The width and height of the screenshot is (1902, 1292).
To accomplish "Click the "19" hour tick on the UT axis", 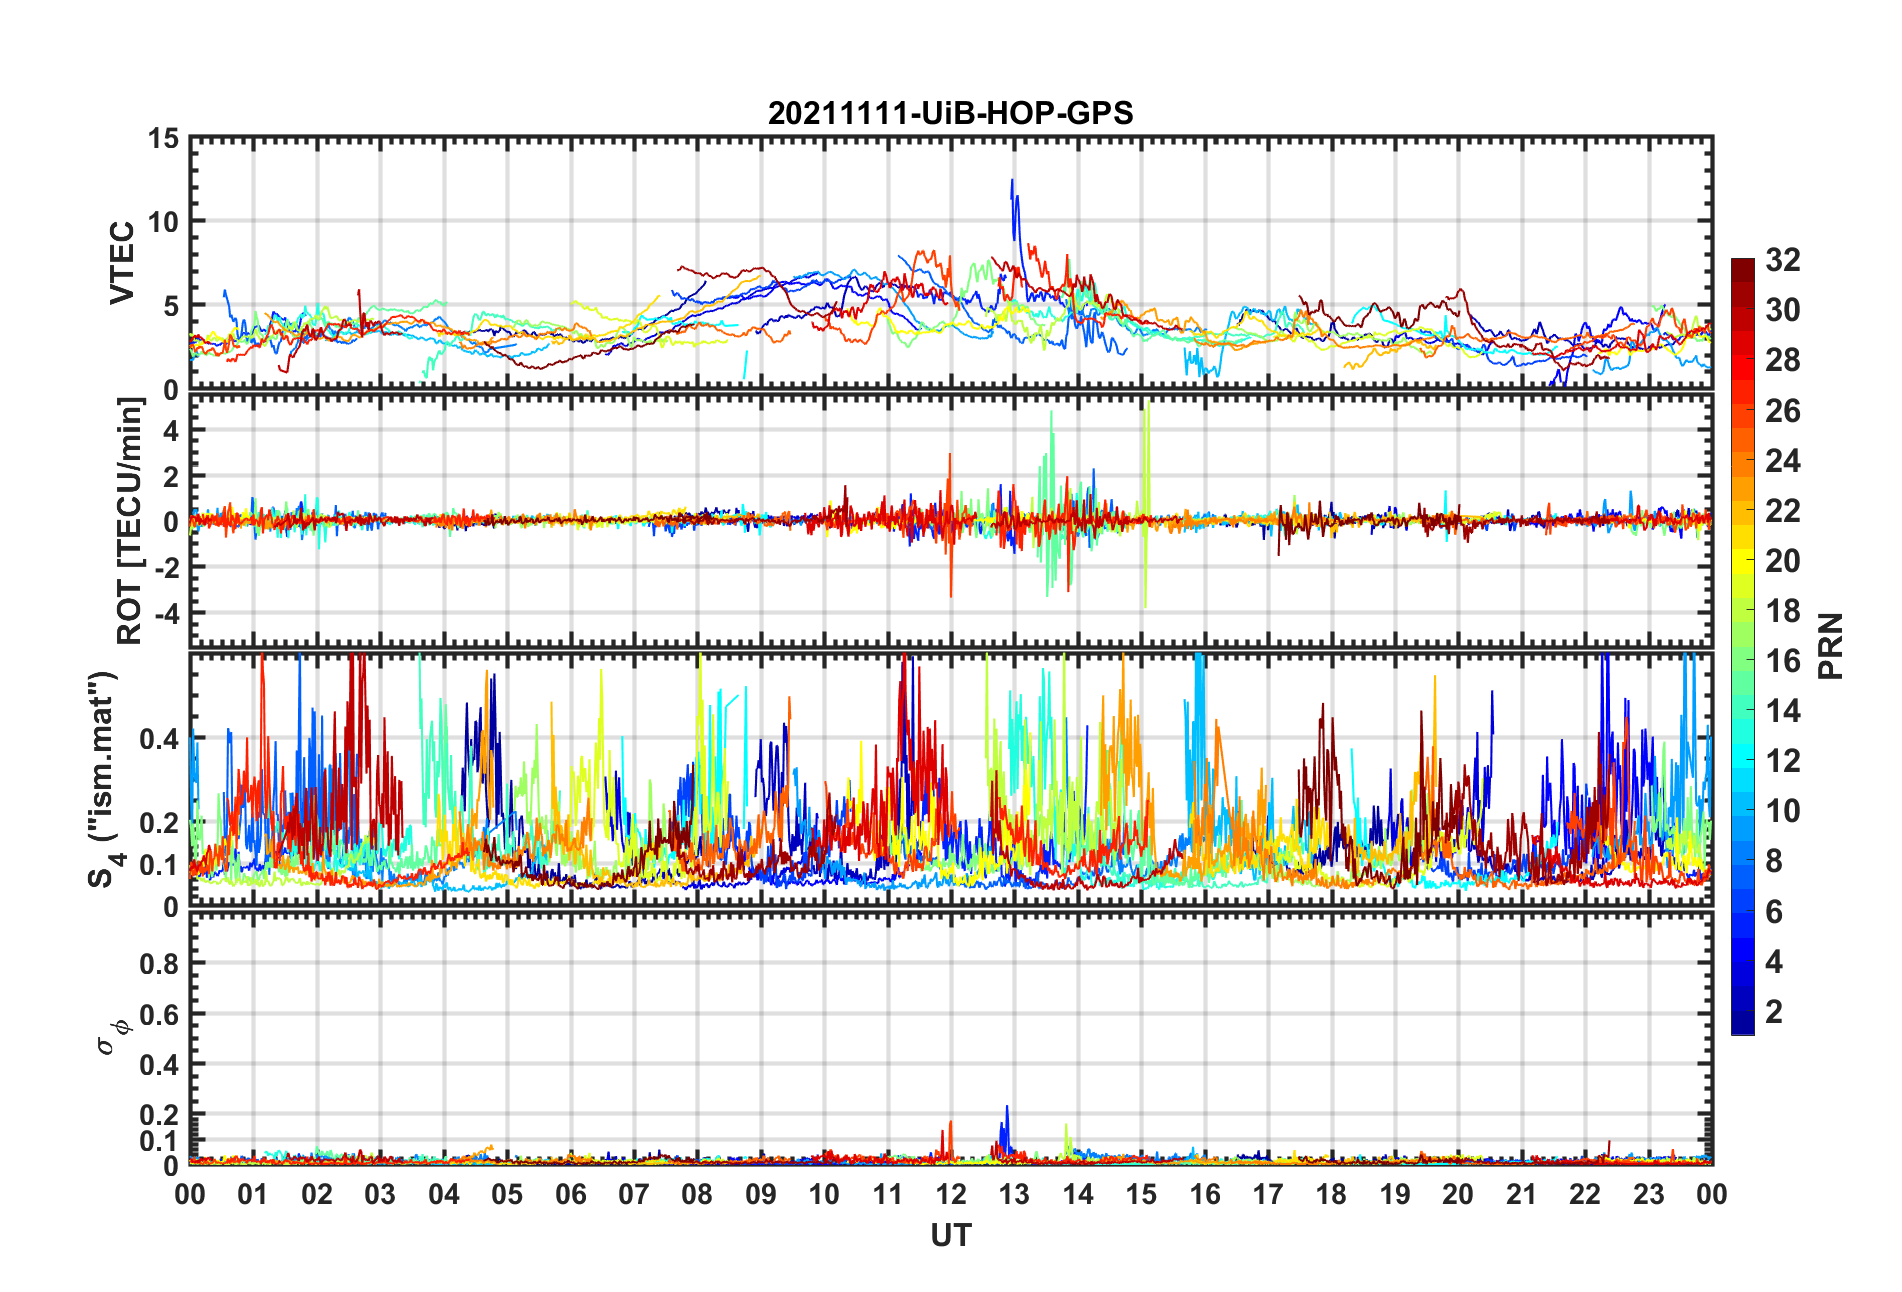I will pos(1395,1194).
